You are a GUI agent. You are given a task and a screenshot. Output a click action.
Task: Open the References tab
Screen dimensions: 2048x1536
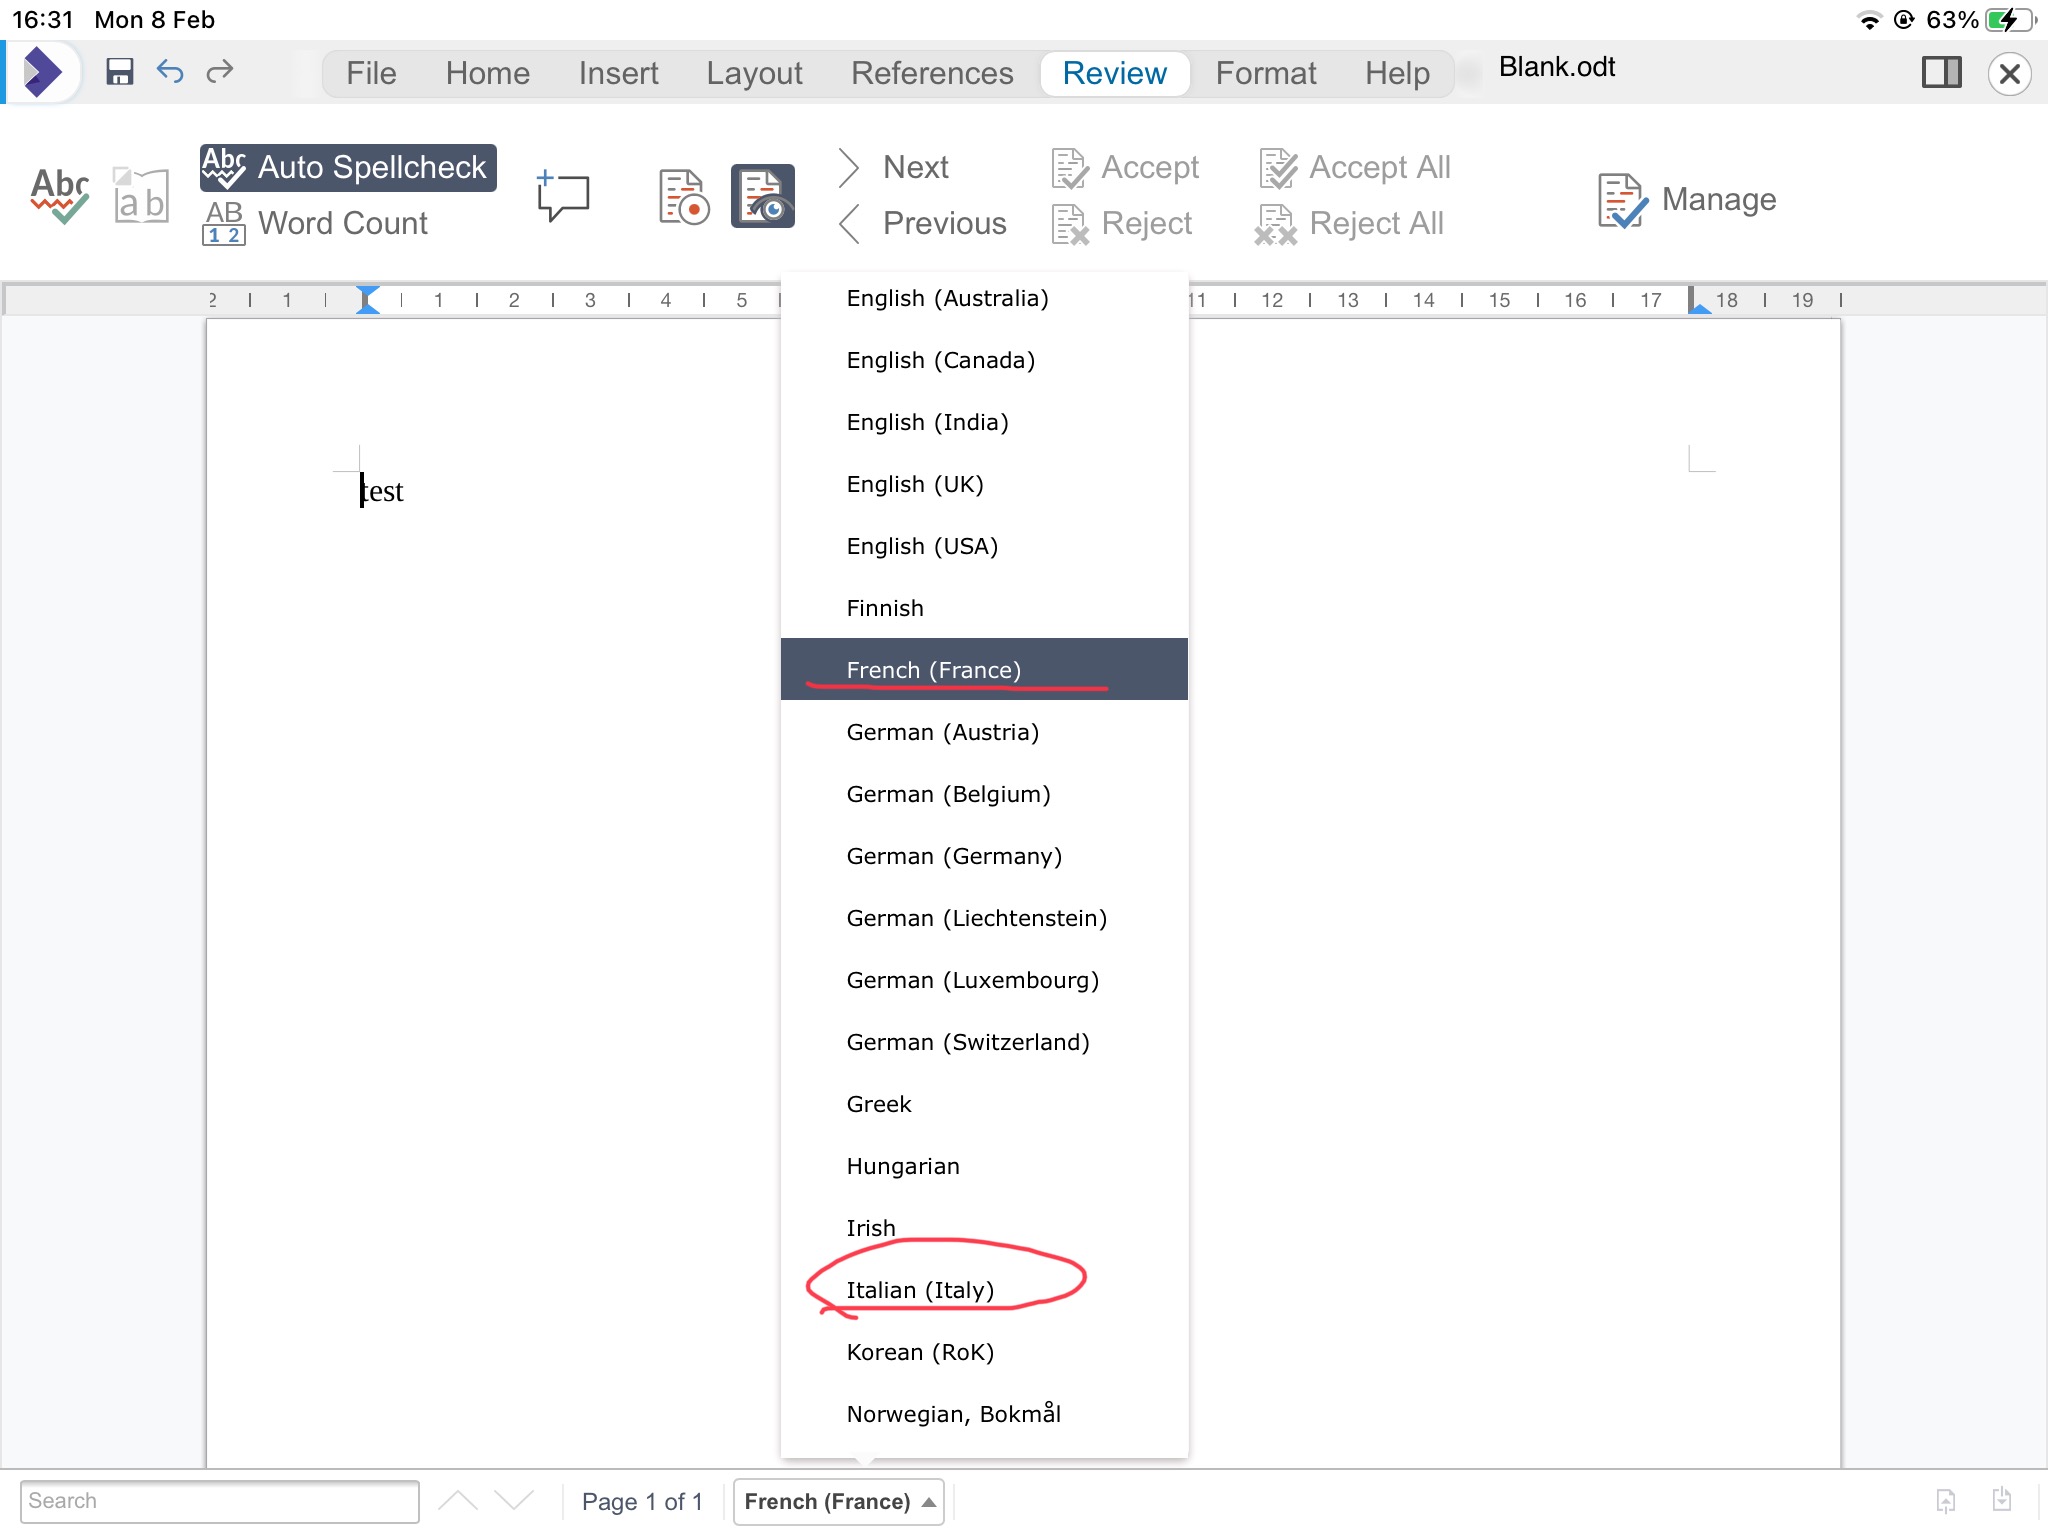tap(931, 73)
